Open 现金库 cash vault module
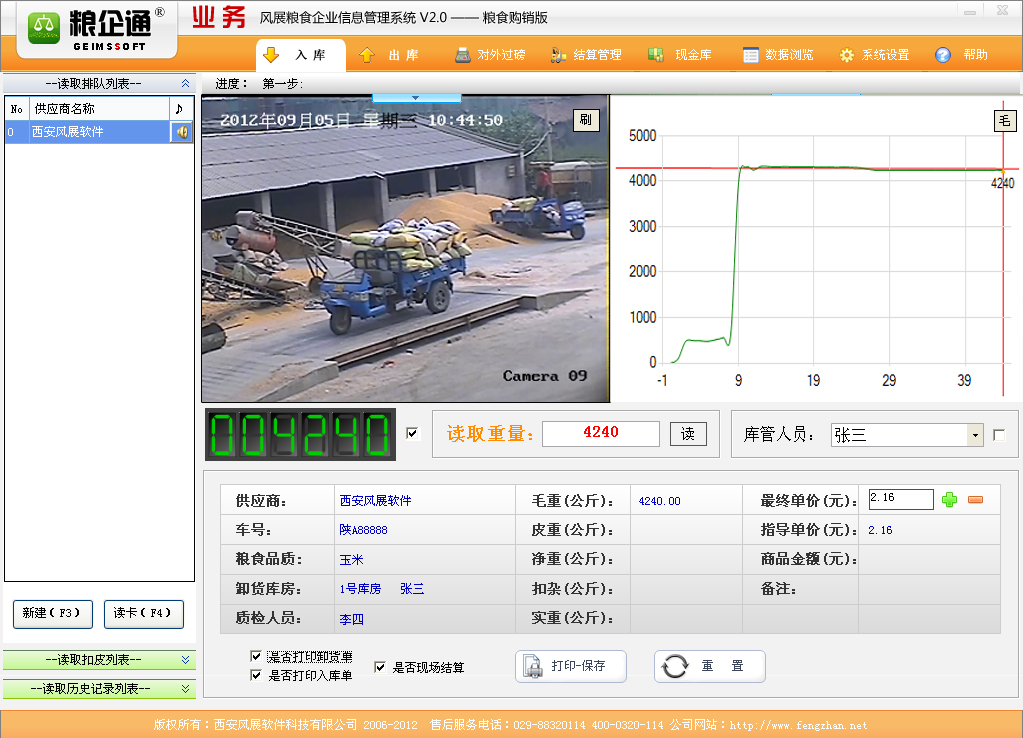Screen dimensions: 1023x738 tap(656, 55)
